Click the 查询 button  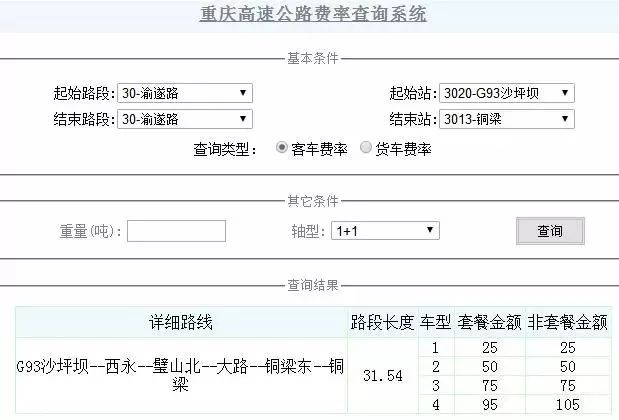pyautogui.click(x=550, y=231)
